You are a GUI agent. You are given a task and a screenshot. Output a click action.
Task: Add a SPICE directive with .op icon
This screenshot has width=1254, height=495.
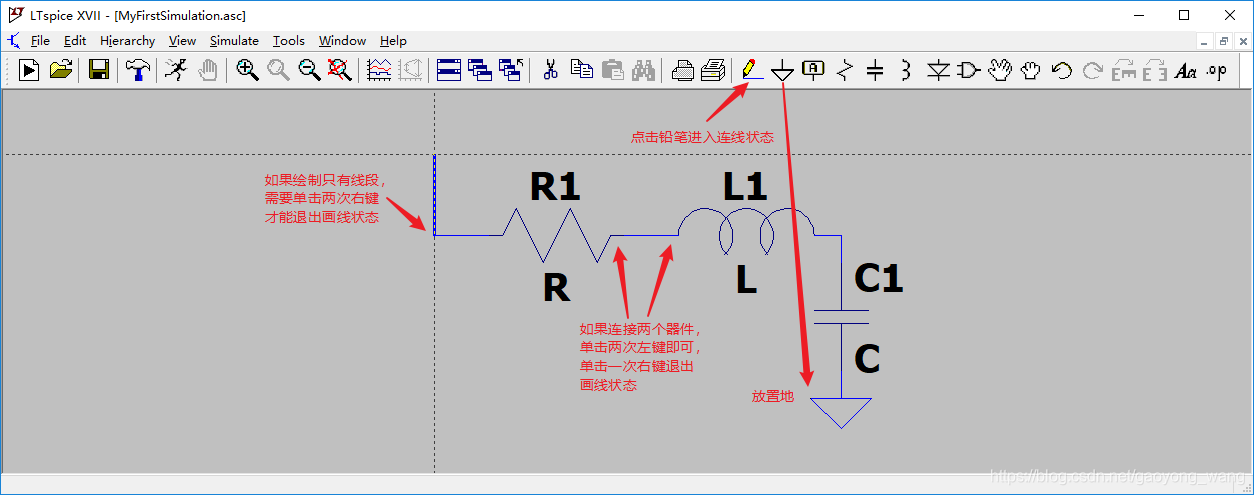pos(1217,70)
